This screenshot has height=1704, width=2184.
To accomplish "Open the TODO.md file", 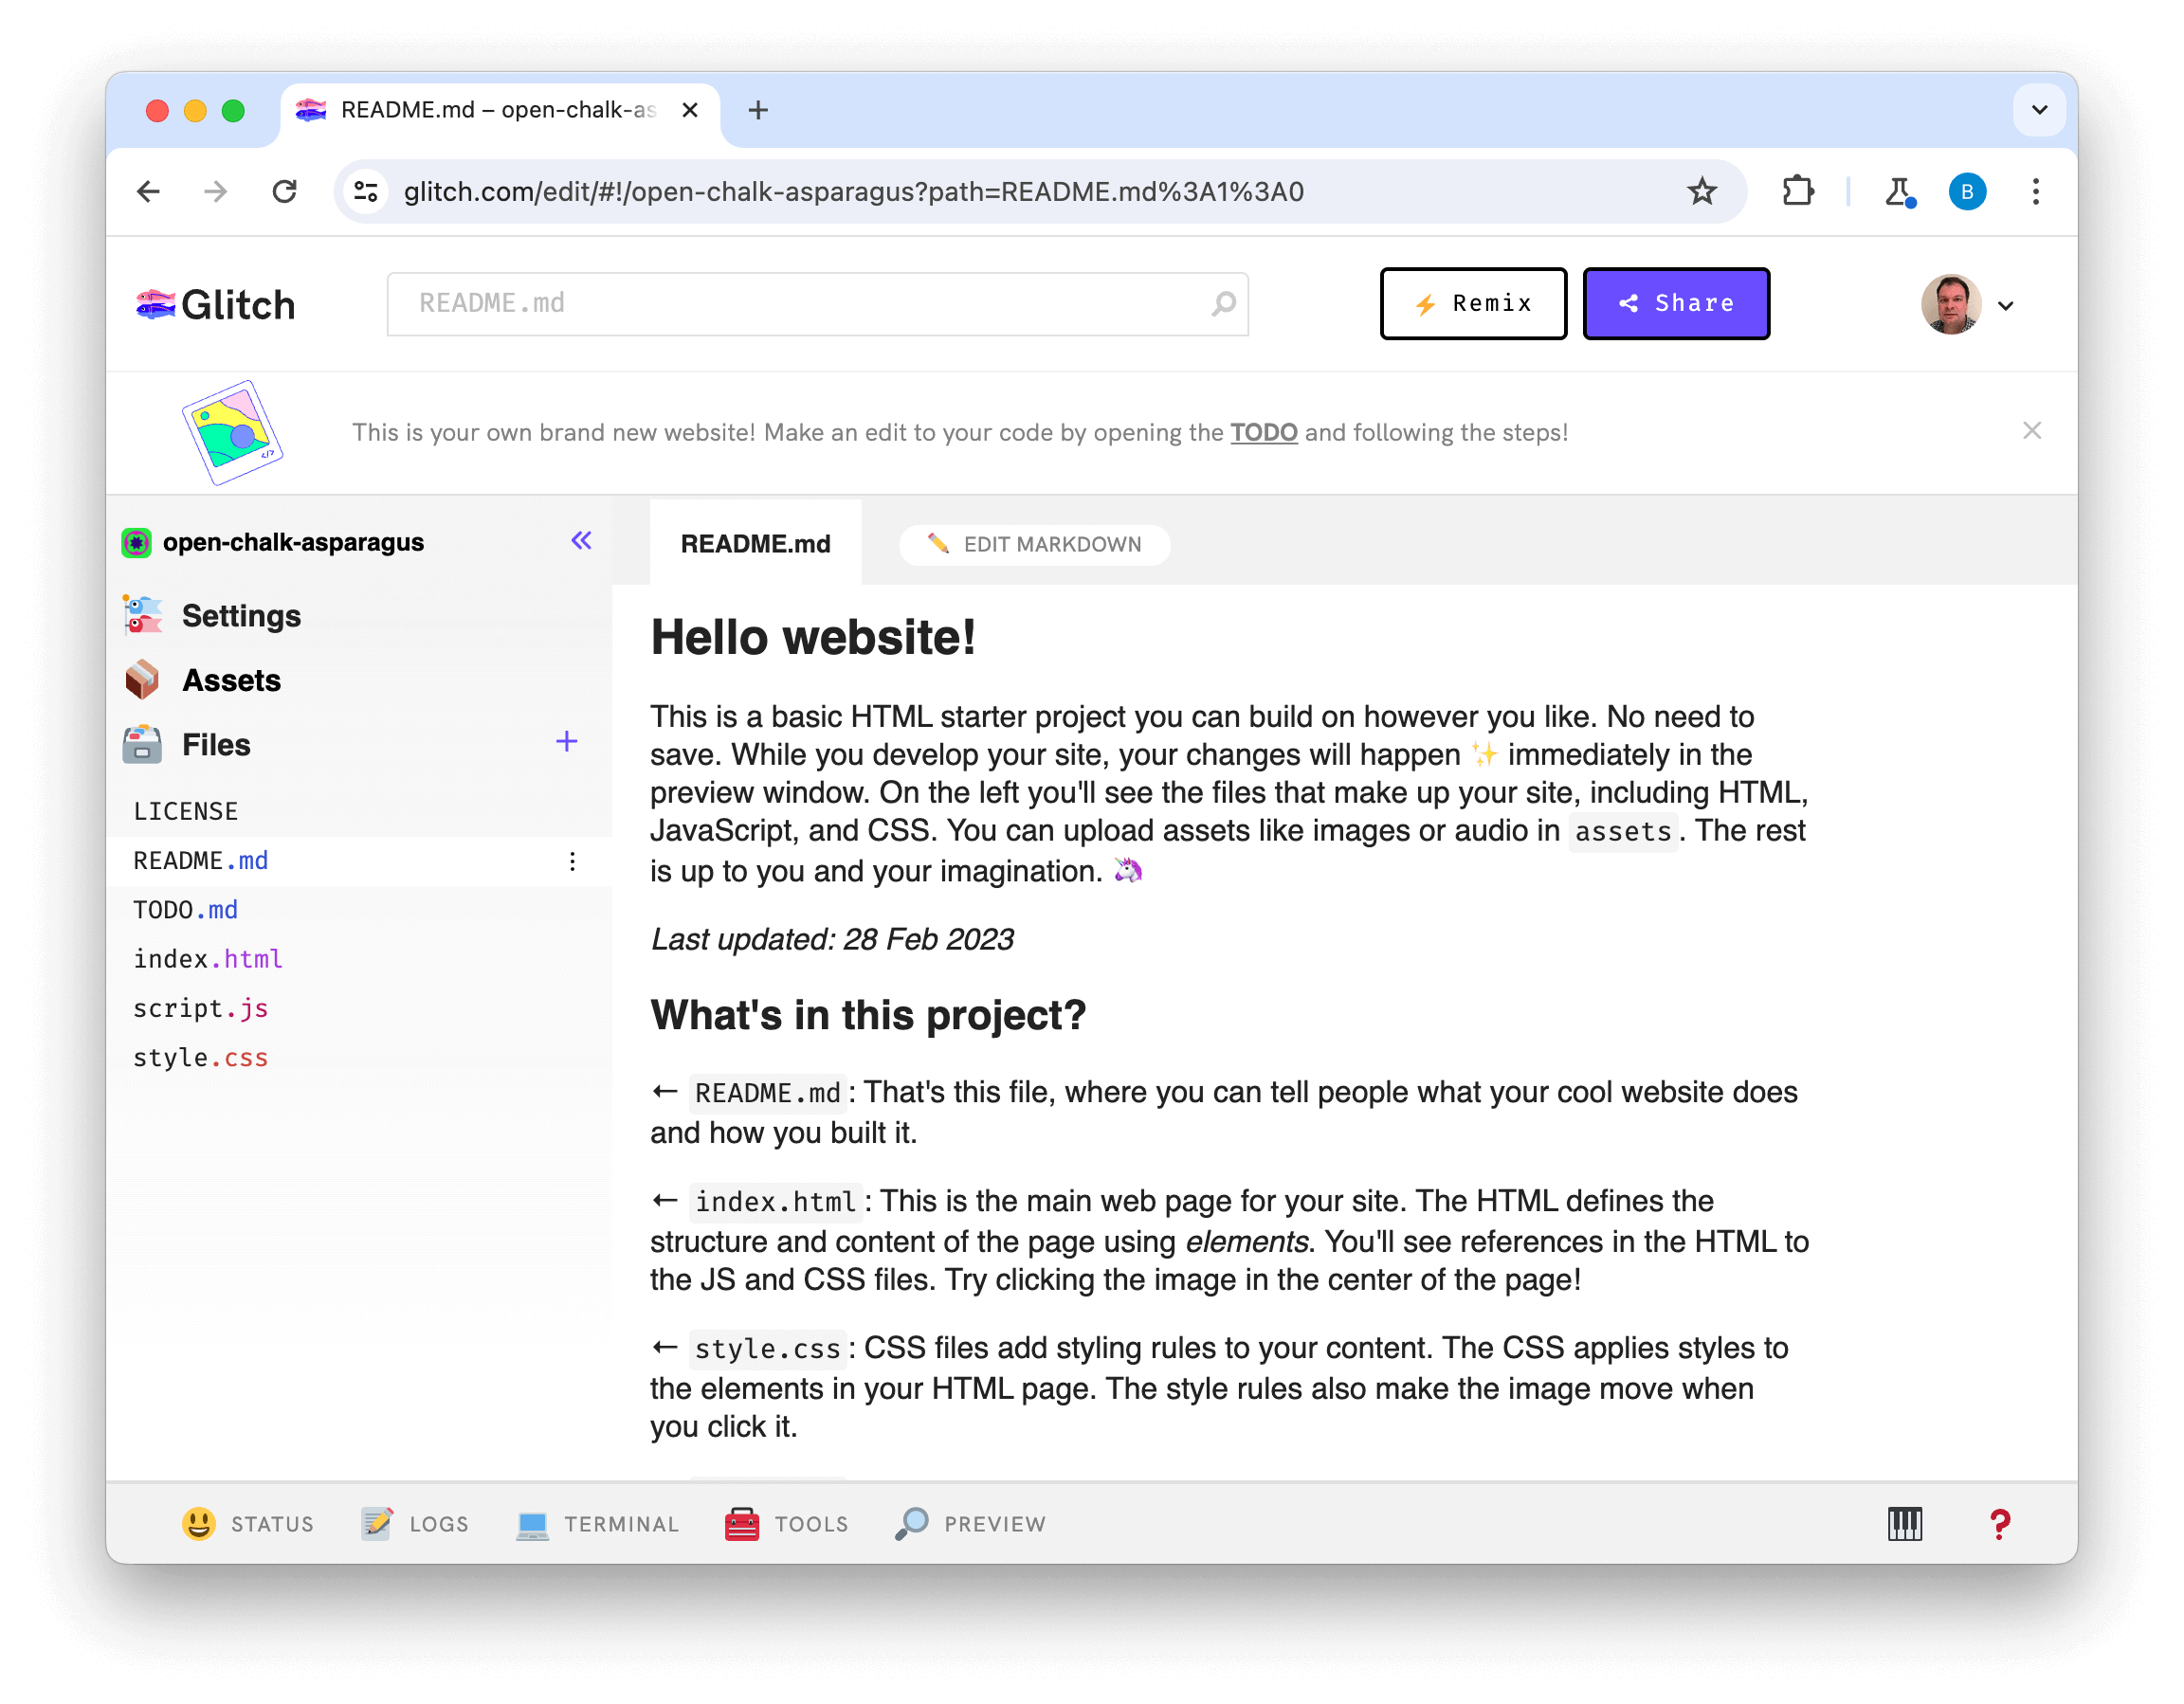I will tap(186, 908).
